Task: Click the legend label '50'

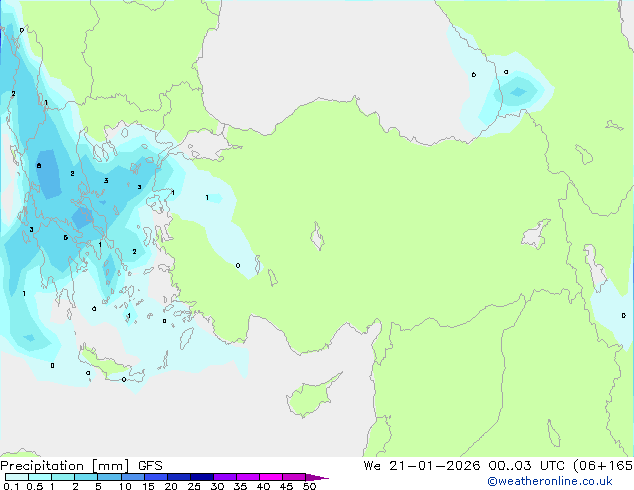Action: click(310, 486)
